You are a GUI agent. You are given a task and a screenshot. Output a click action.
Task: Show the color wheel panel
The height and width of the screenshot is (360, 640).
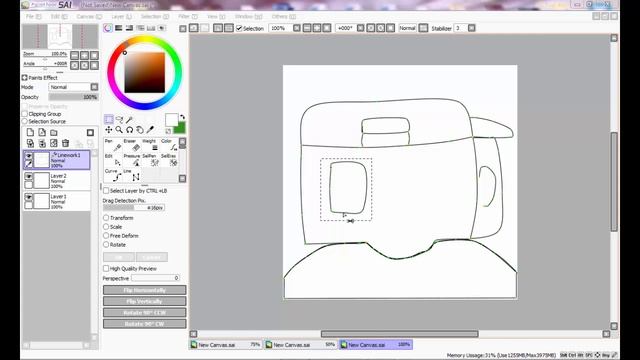tap(108, 28)
